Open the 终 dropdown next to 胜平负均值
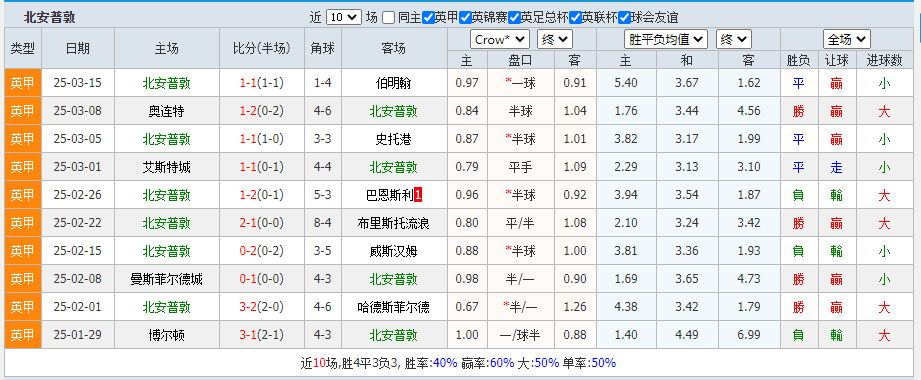 click(x=734, y=39)
